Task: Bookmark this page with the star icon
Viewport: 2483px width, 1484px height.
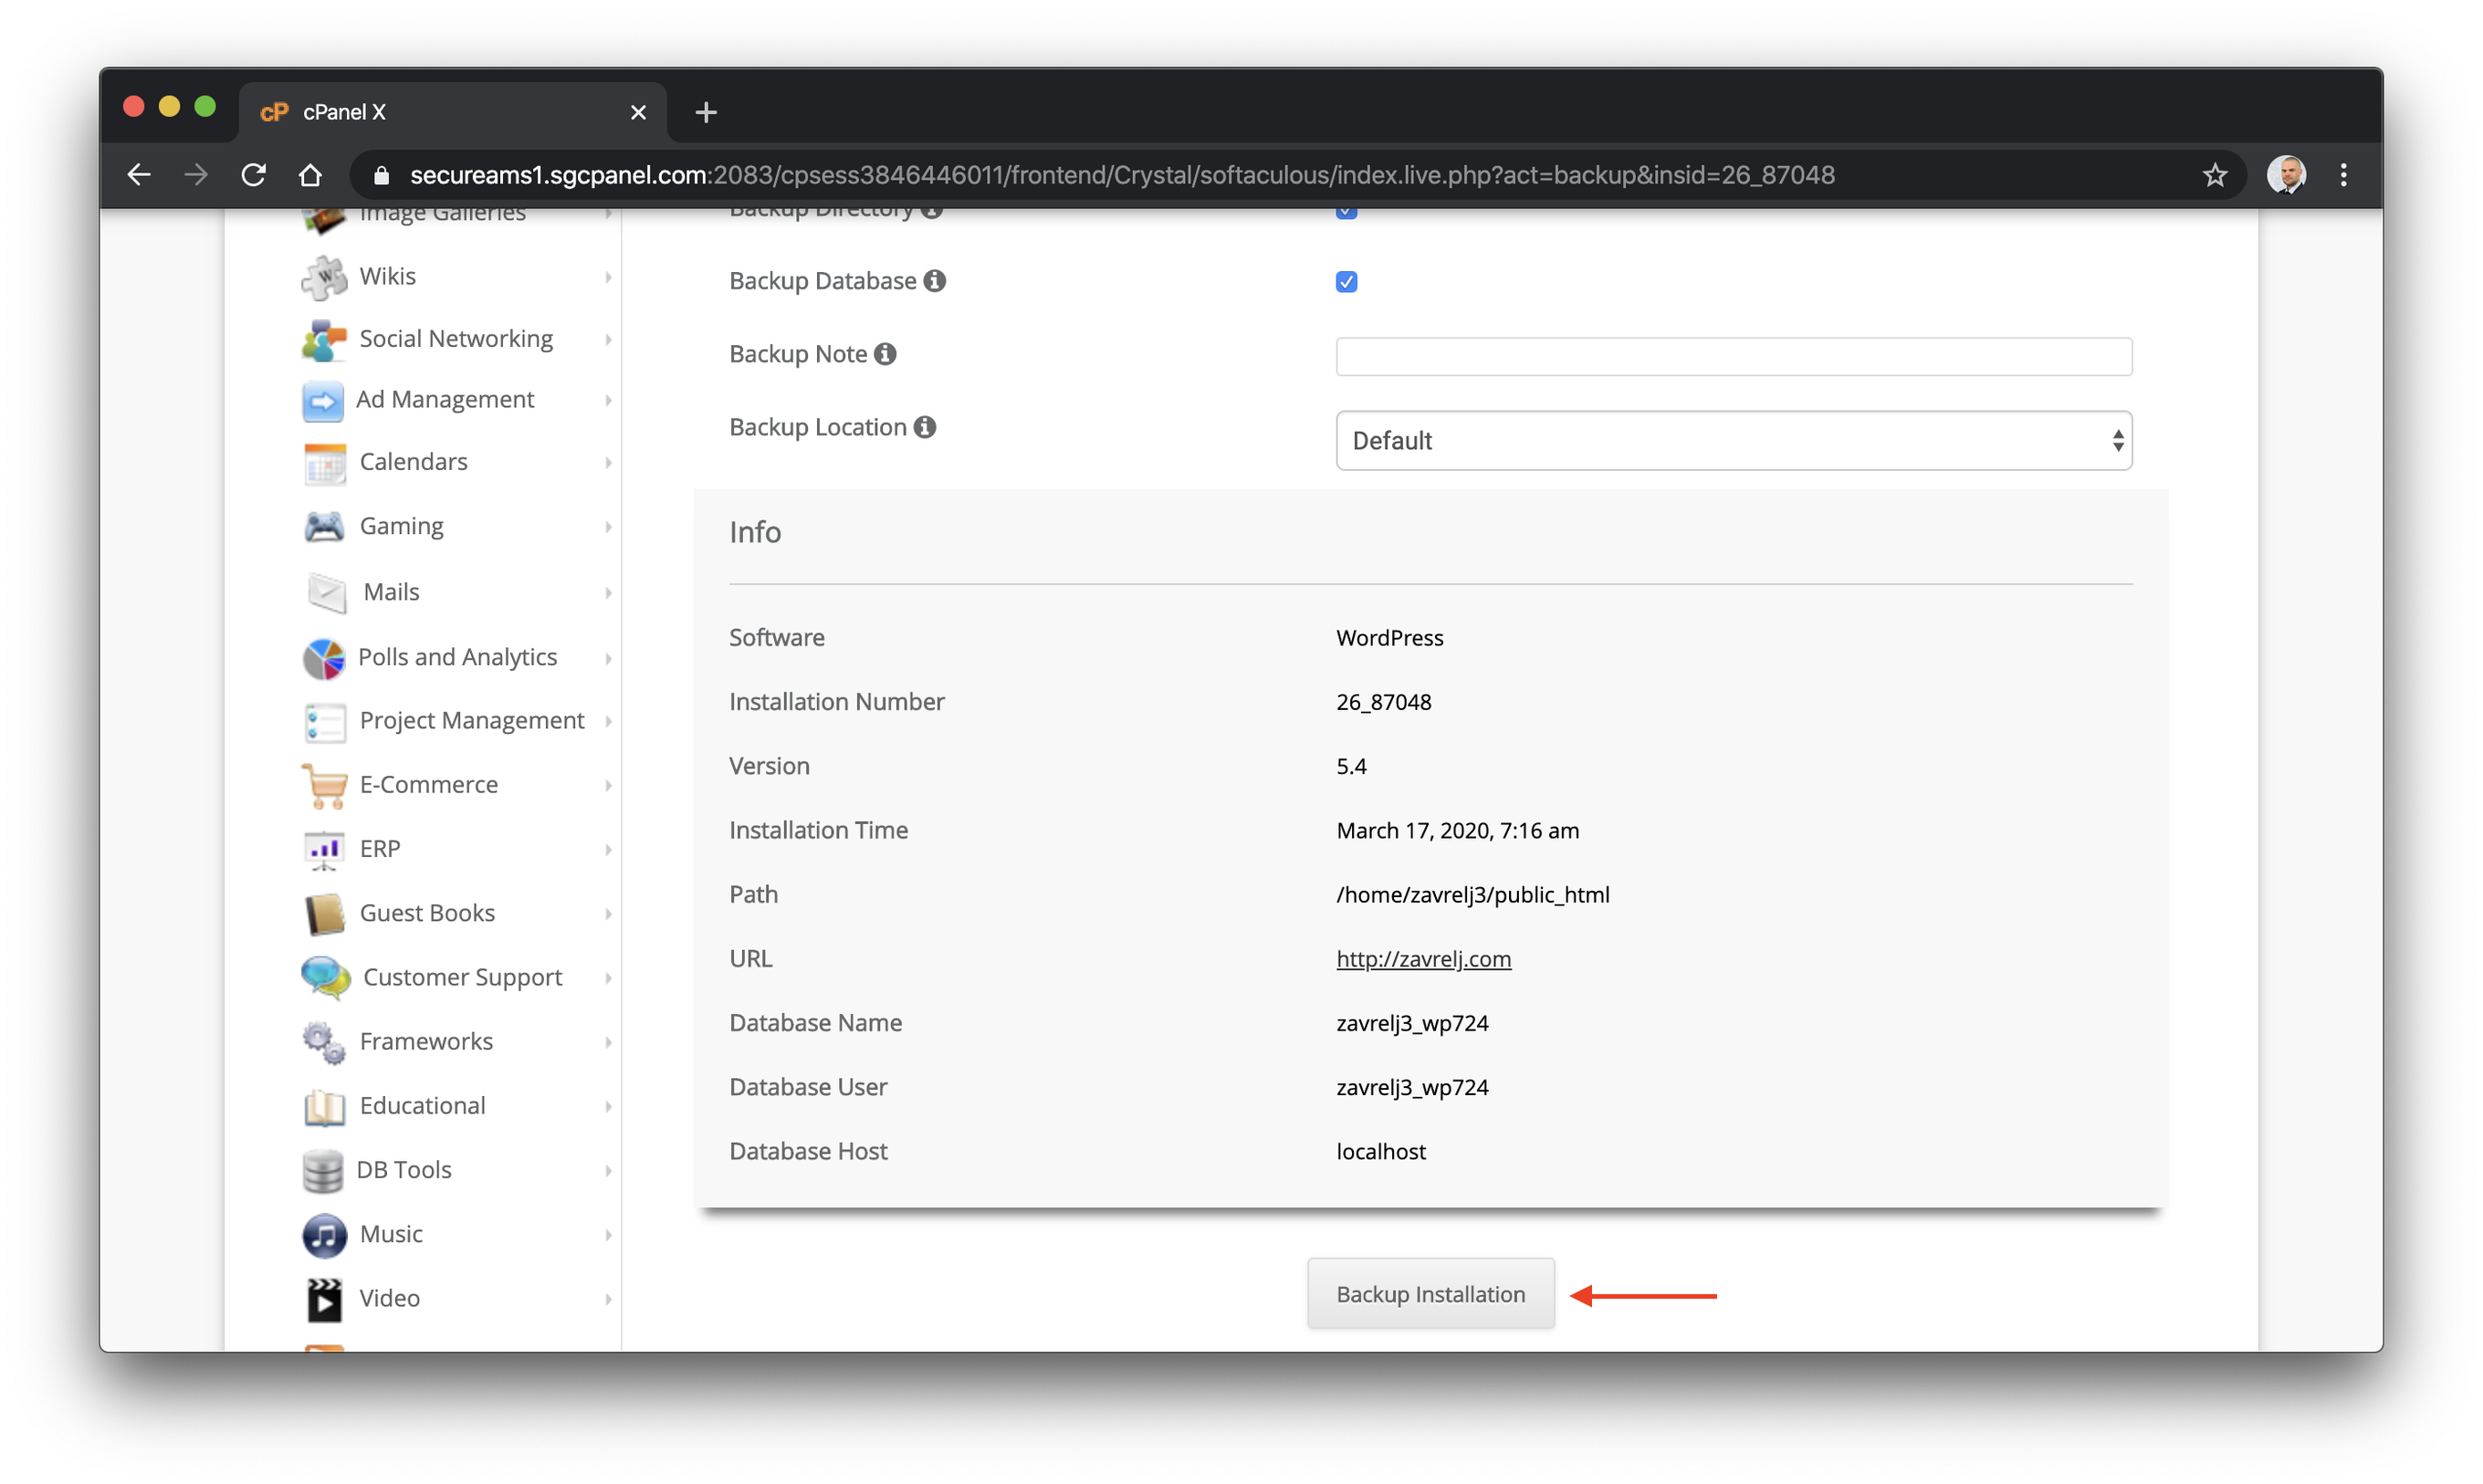Action: pos(2214,175)
